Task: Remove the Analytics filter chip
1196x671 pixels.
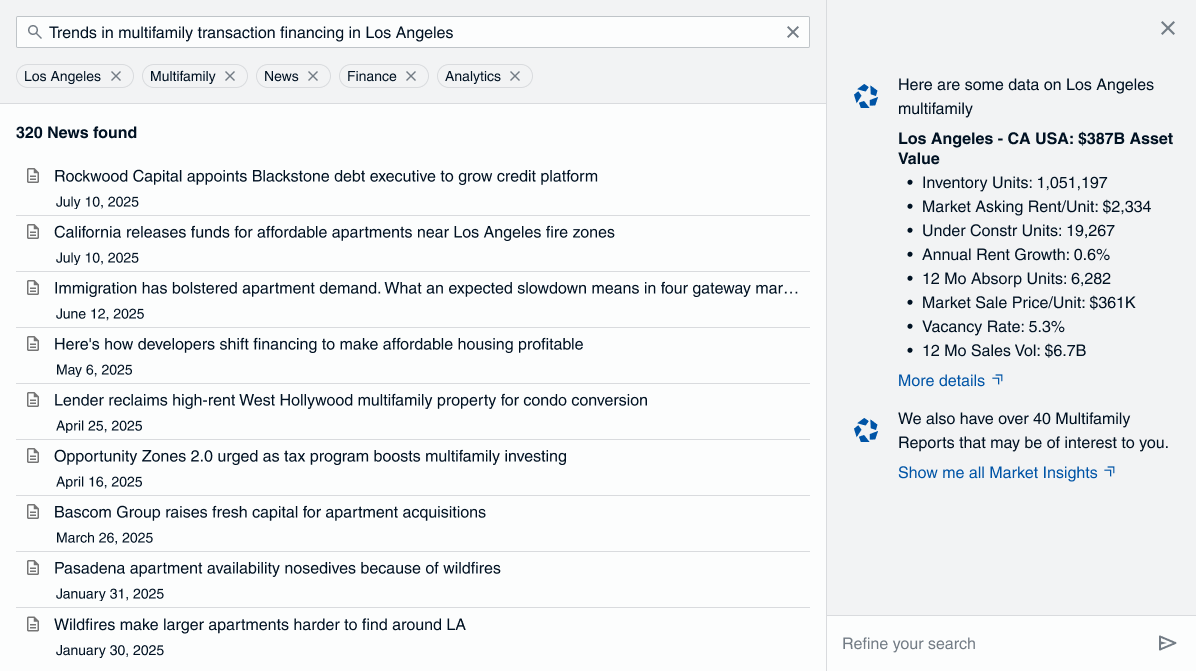Action: pos(515,76)
